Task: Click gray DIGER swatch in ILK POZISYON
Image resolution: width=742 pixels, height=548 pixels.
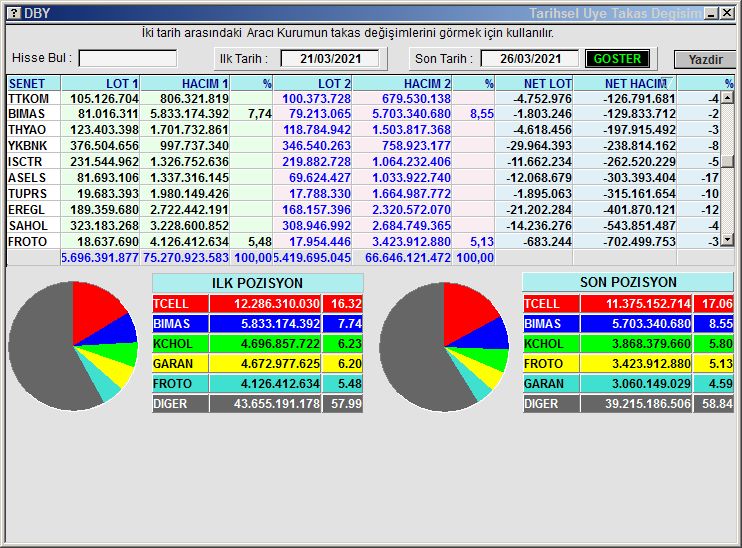Action: pos(180,404)
